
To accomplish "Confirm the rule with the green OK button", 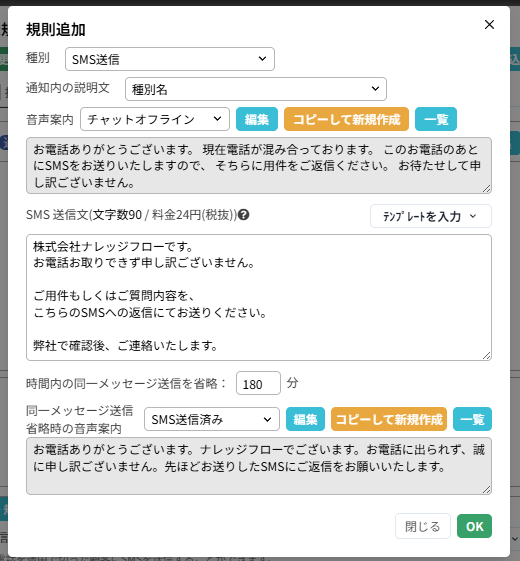I will [x=474, y=526].
